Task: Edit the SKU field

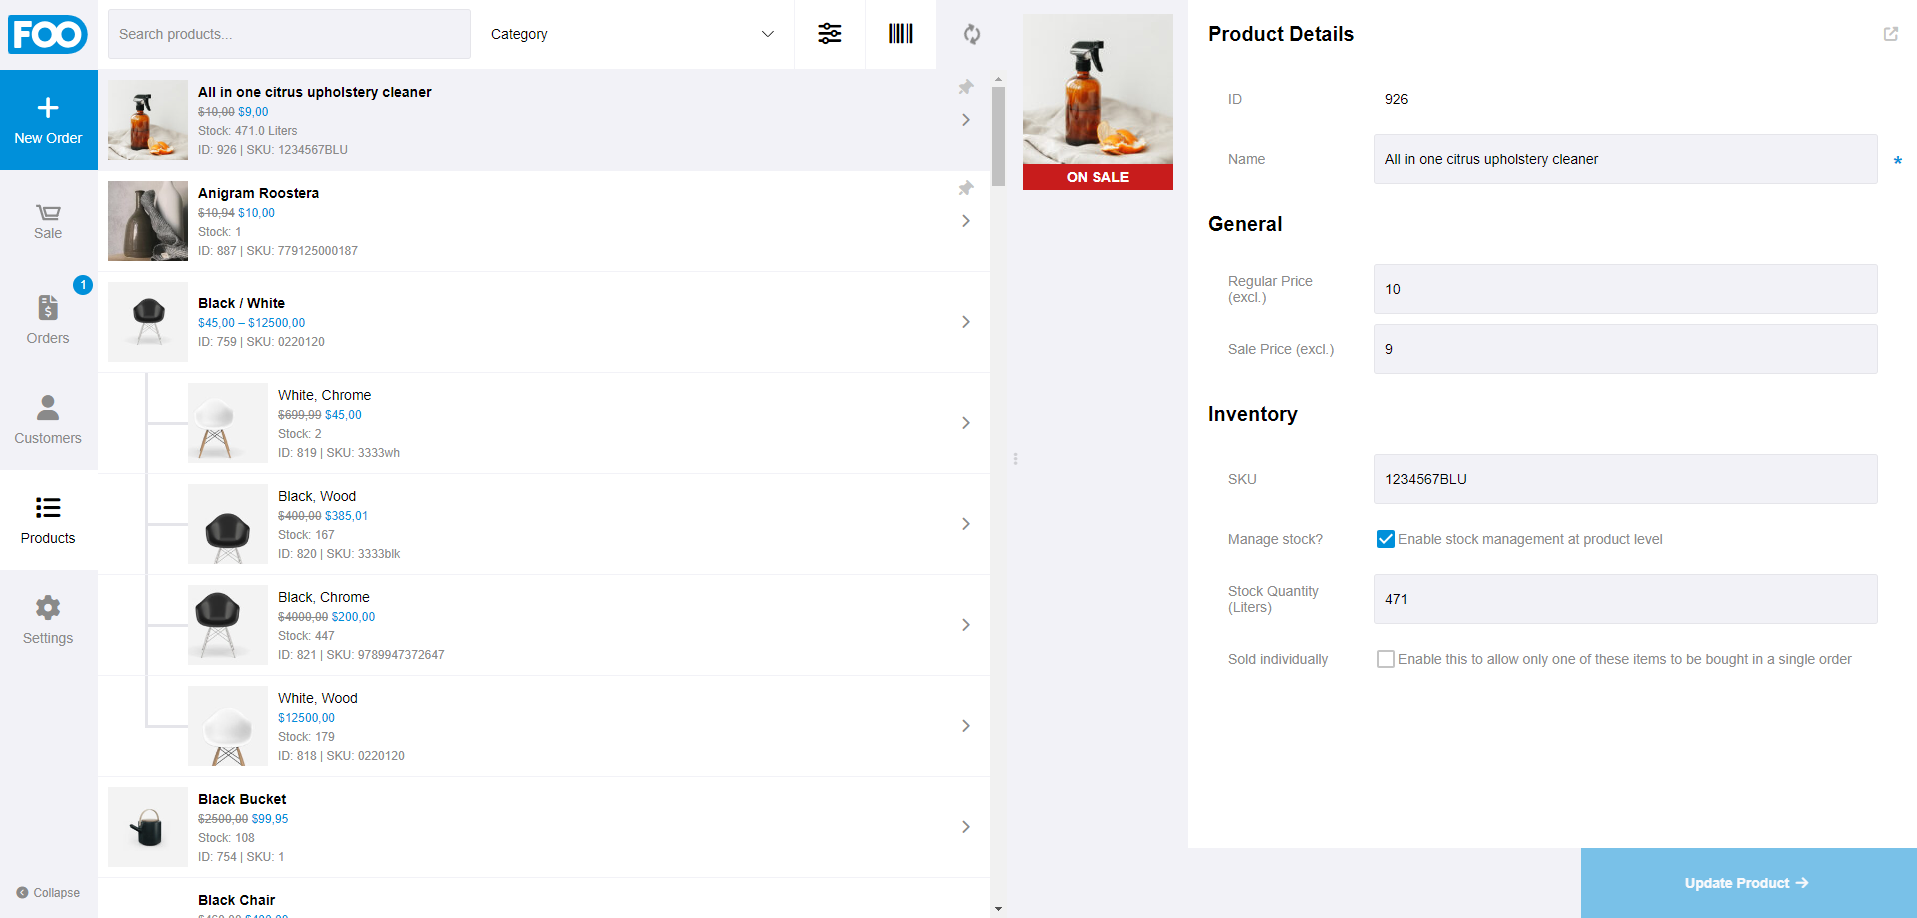Action: (1625, 479)
